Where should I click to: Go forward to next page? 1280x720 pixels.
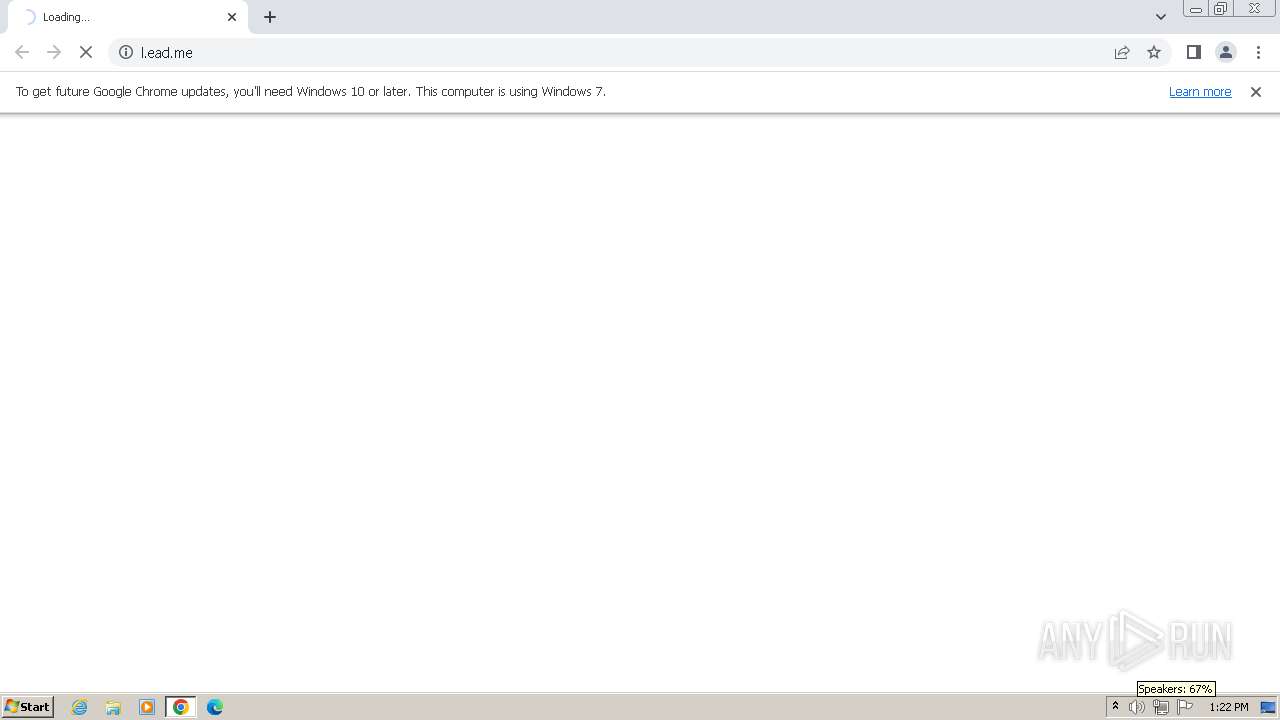54,52
